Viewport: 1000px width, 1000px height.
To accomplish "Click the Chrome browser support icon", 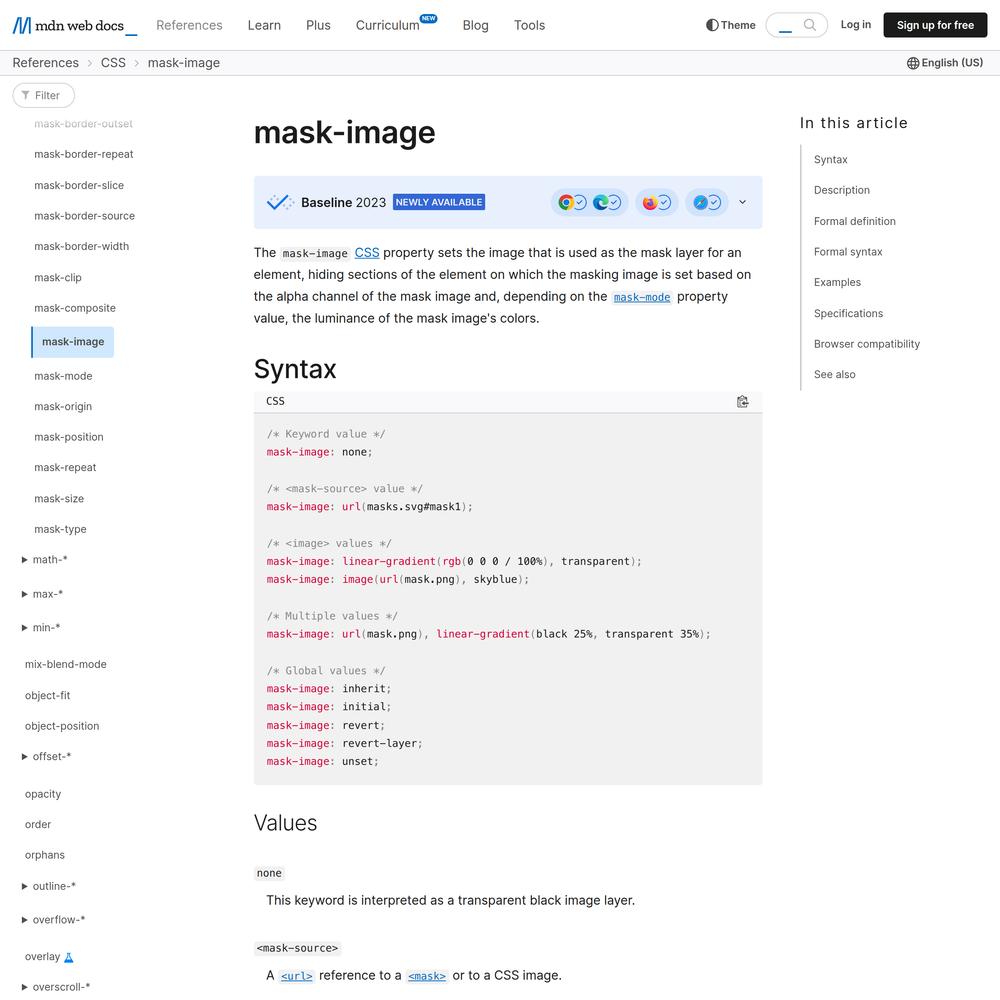I will (566, 202).
